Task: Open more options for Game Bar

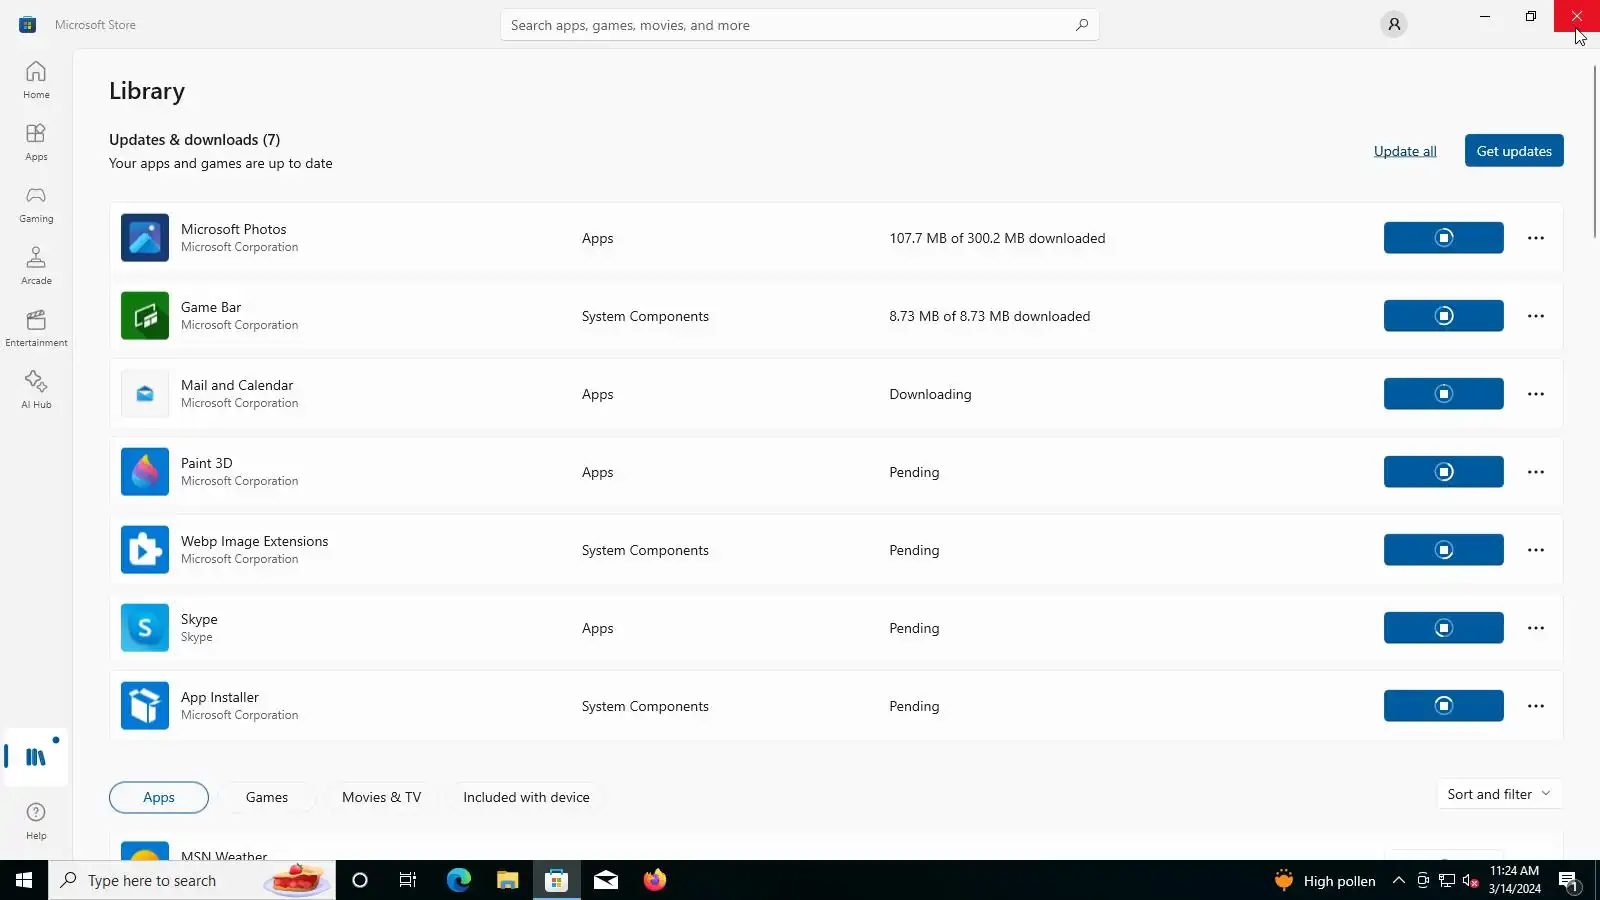Action: (x=1536, y=316)
